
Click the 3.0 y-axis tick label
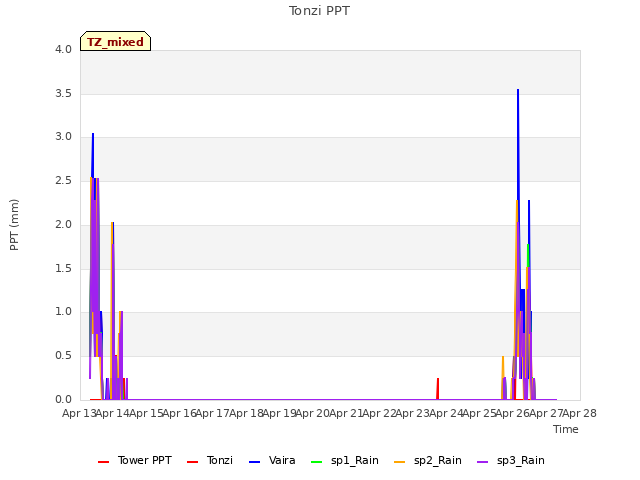tap(63, 137)
